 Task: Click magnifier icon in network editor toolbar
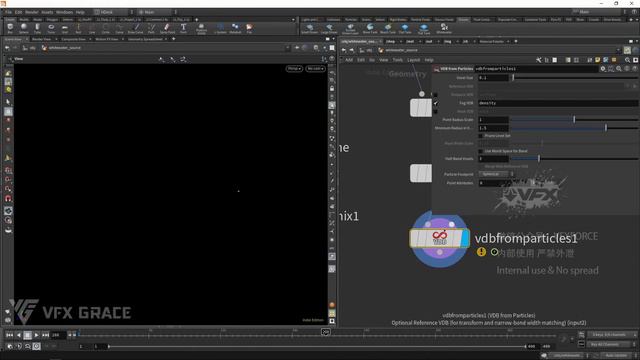627,60
